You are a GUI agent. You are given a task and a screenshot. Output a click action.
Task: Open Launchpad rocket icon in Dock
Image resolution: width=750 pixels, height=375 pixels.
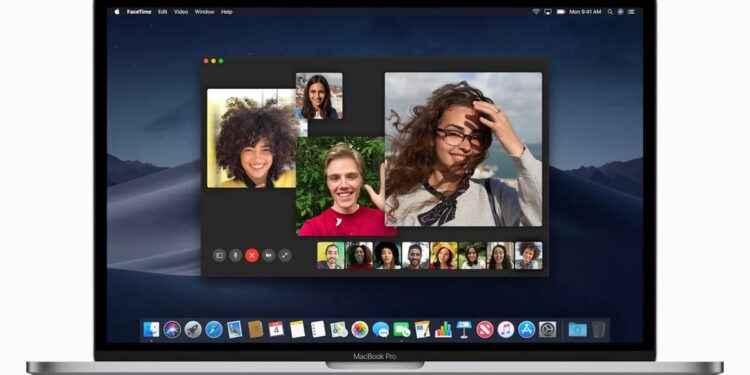pyautogui.click(x=193, y=330)
